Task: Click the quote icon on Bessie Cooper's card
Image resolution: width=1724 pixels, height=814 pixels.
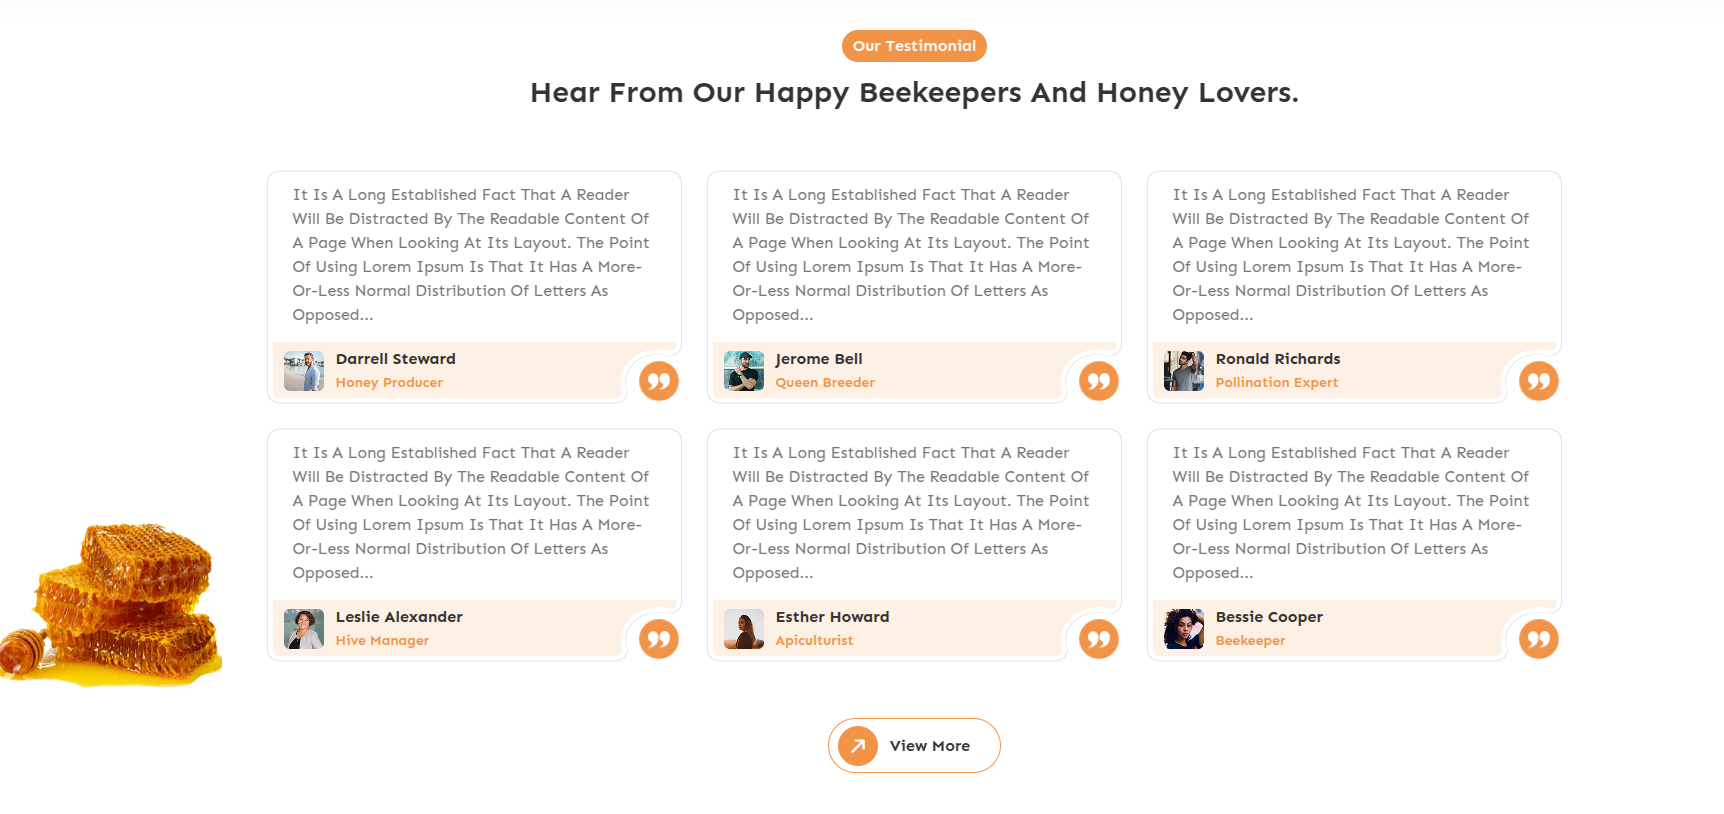Action: [x=1539, y=639]
